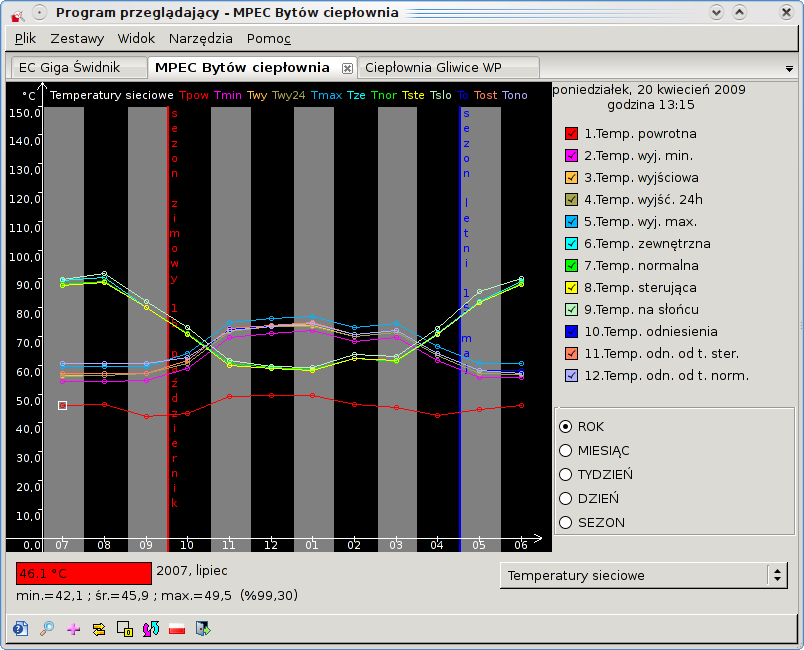The height and width of the screenshot is (650, 804).
Task: Open the Widok menu
Action: coord(136,38)
